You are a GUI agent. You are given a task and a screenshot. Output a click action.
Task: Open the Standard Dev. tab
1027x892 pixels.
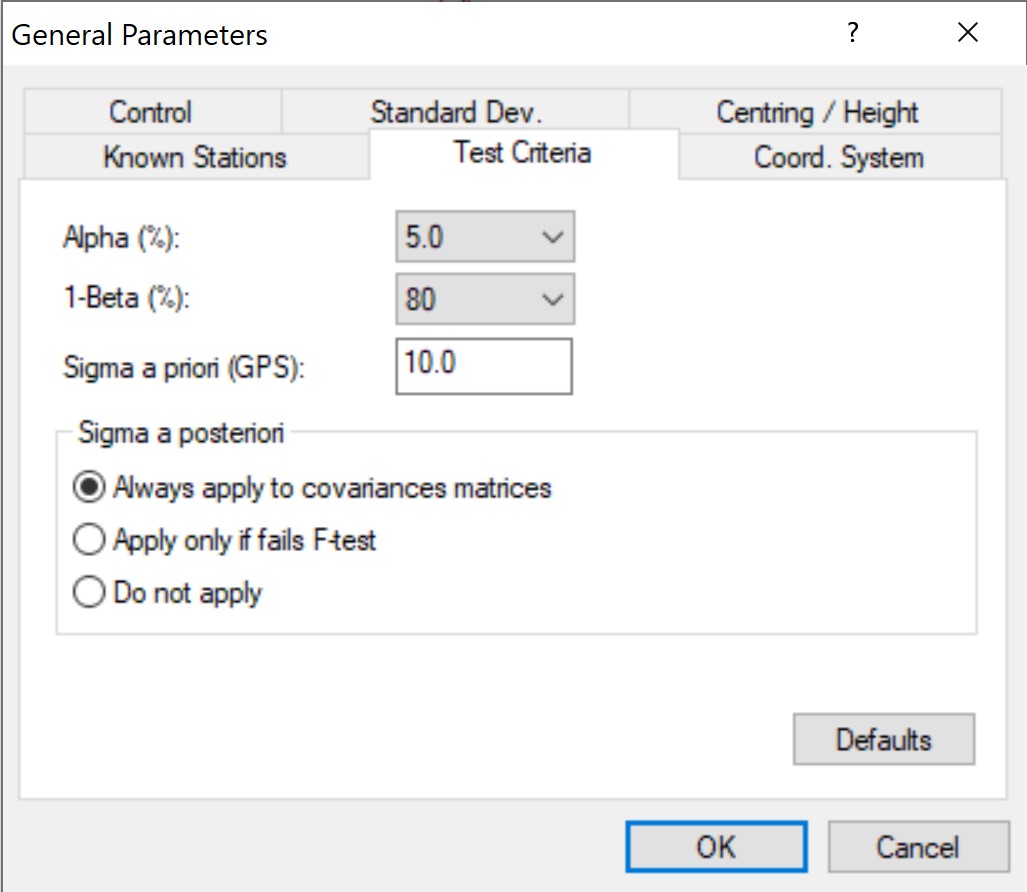[456, 112]
